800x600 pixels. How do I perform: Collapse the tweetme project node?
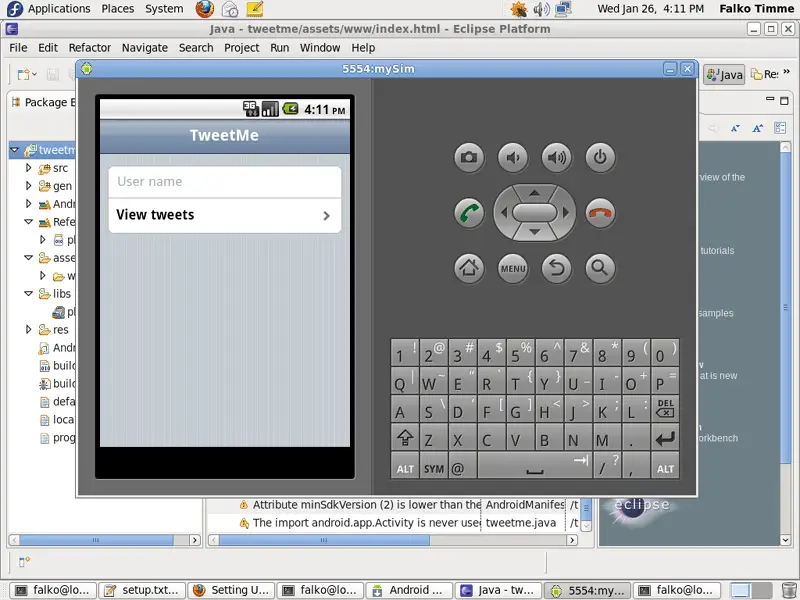point(14,149)
